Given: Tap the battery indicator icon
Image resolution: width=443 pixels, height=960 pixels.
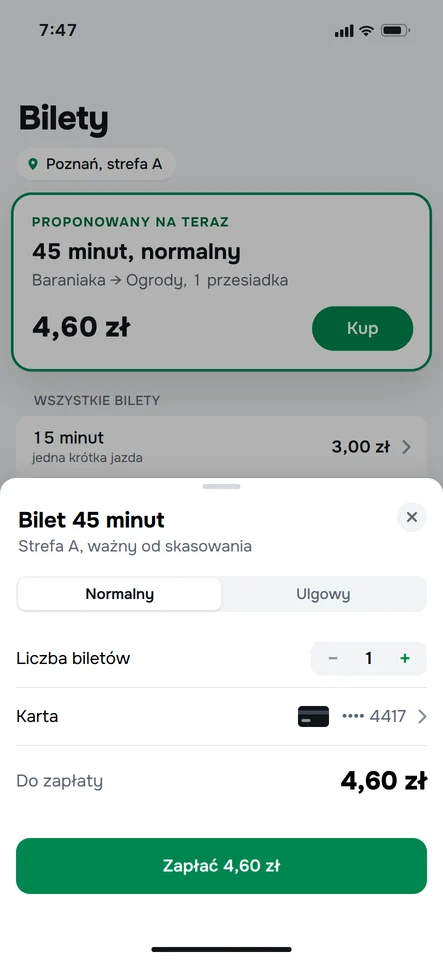Looking at the screenshot, I should 395,31.
